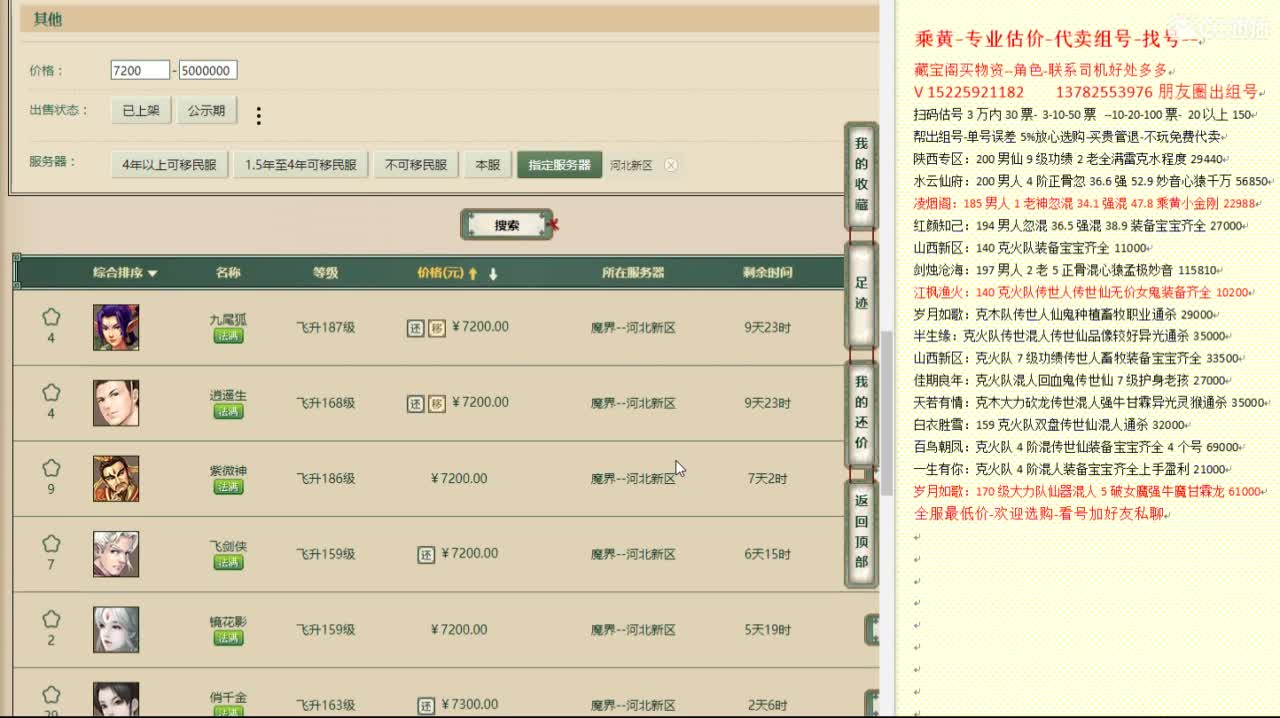Select 本服 server filter
This screenshot has width=1280, height=718.
point(488,165)
